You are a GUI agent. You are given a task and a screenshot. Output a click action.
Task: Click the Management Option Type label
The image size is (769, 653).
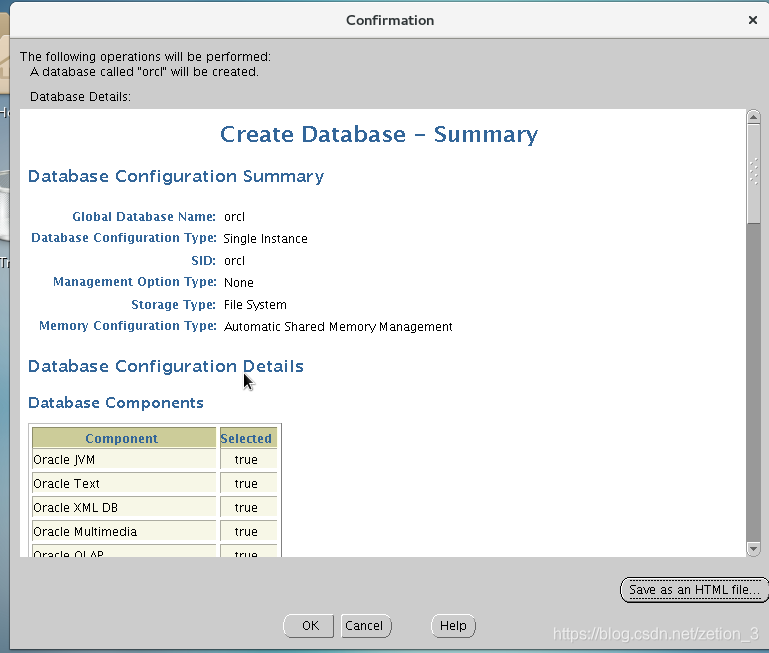(x=135, y=282)
